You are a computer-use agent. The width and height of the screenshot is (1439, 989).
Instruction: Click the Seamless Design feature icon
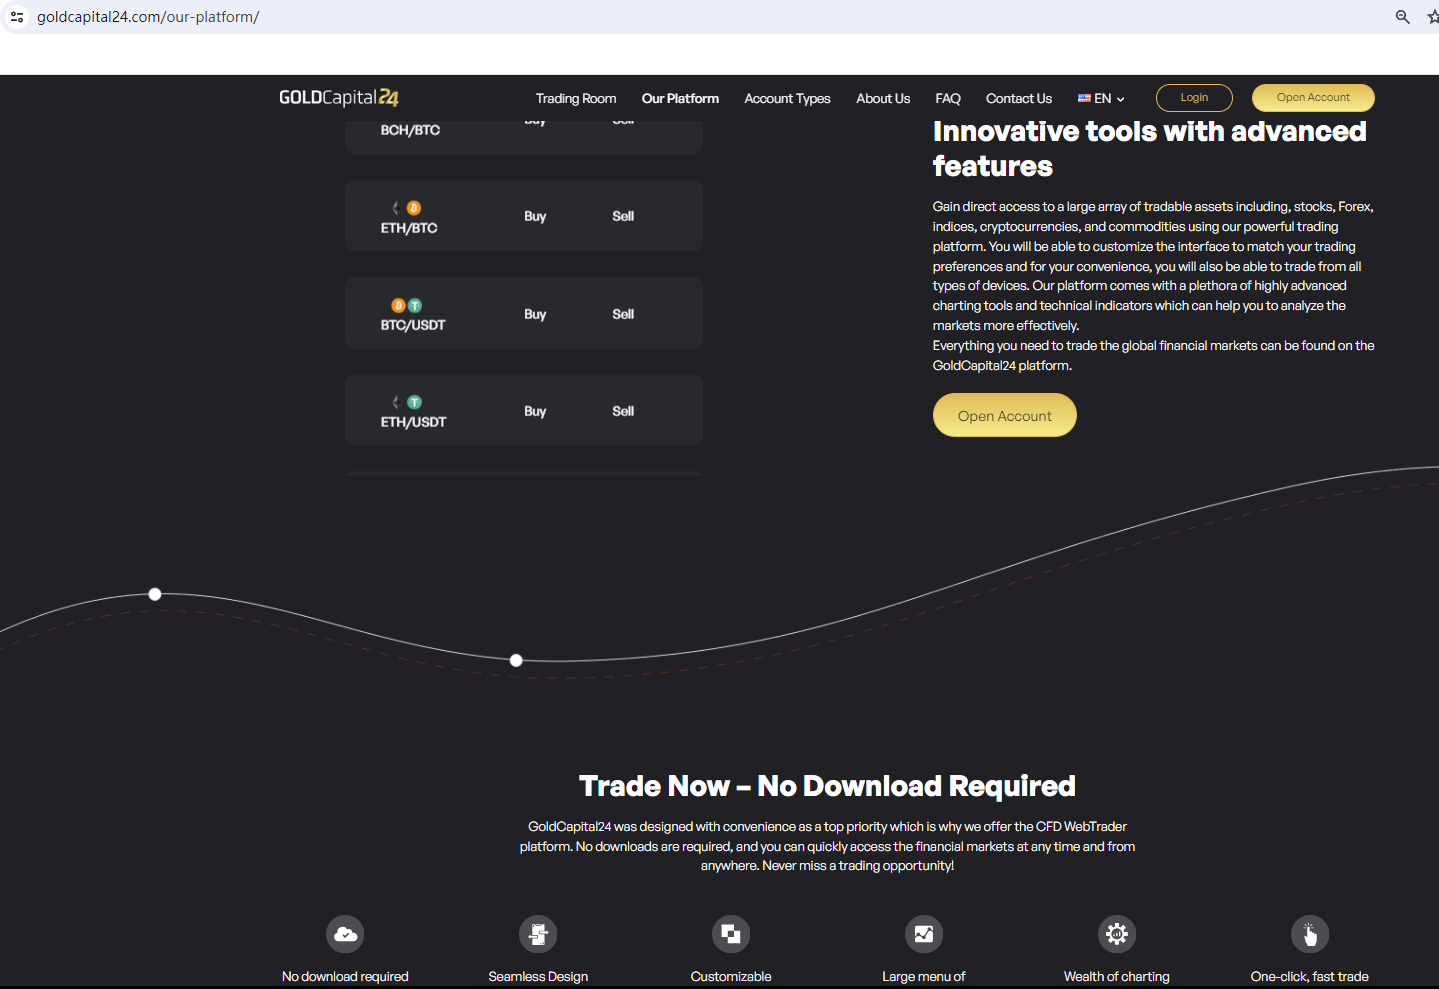538,934
